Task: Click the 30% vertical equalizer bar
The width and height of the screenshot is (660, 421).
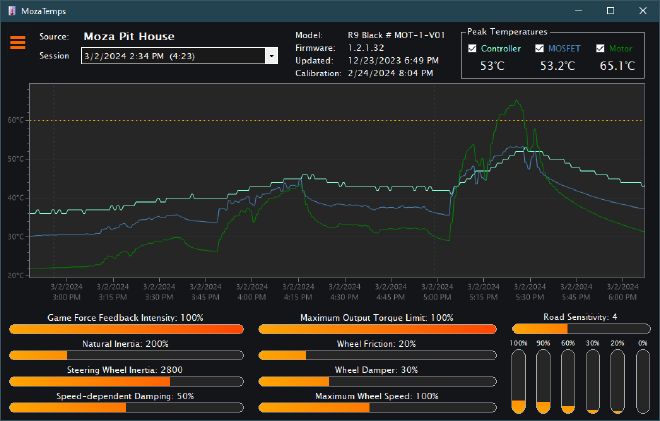Action: click(592, 380)
